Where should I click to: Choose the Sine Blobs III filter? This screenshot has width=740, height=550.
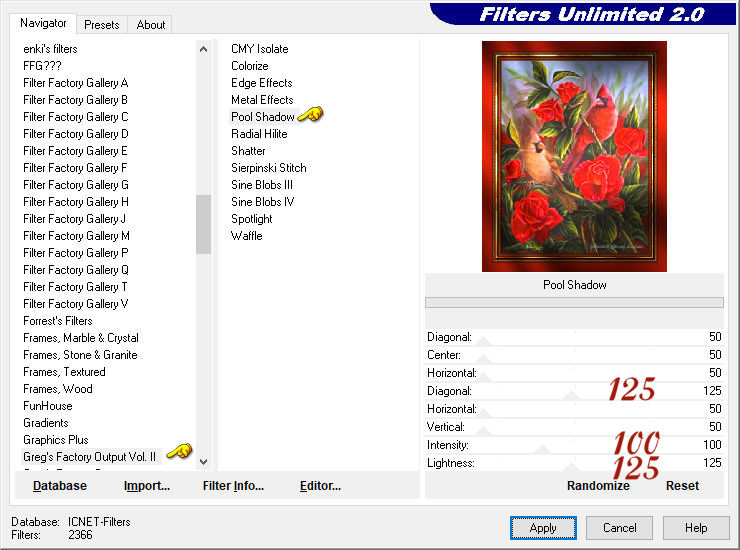(x=262, y=185)
